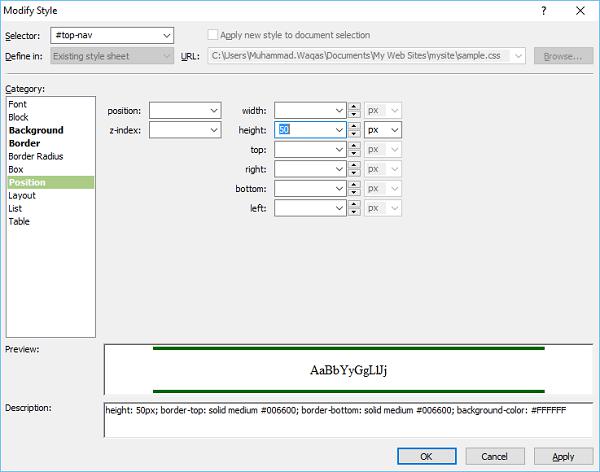Select Layout category
This screenshot has height=472, width=600.
point(22,195)
